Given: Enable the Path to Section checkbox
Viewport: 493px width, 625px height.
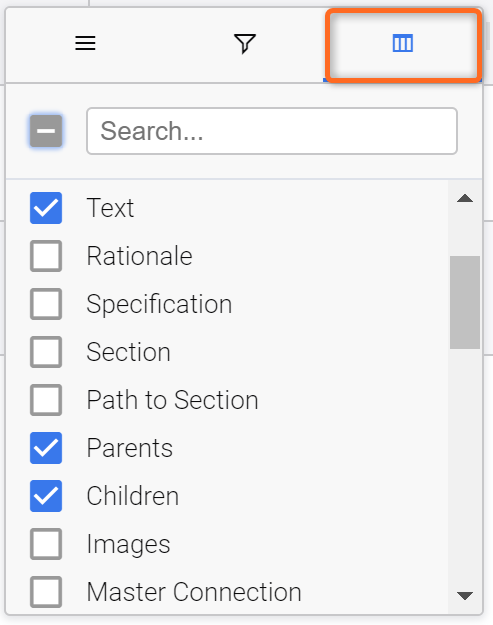Looking at the screenshot, I should click(x=46, y=400).
